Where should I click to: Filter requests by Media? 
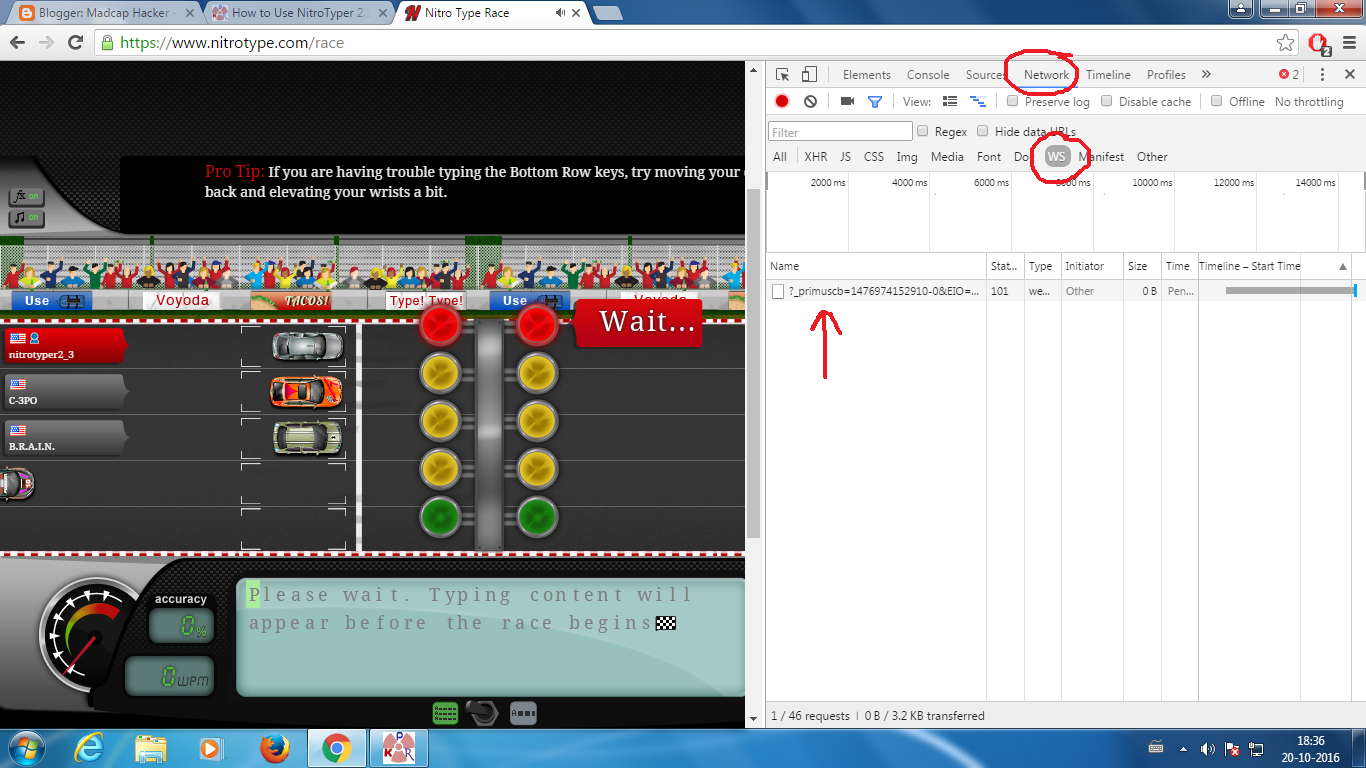pyautogui.click(x=947, y=157)
